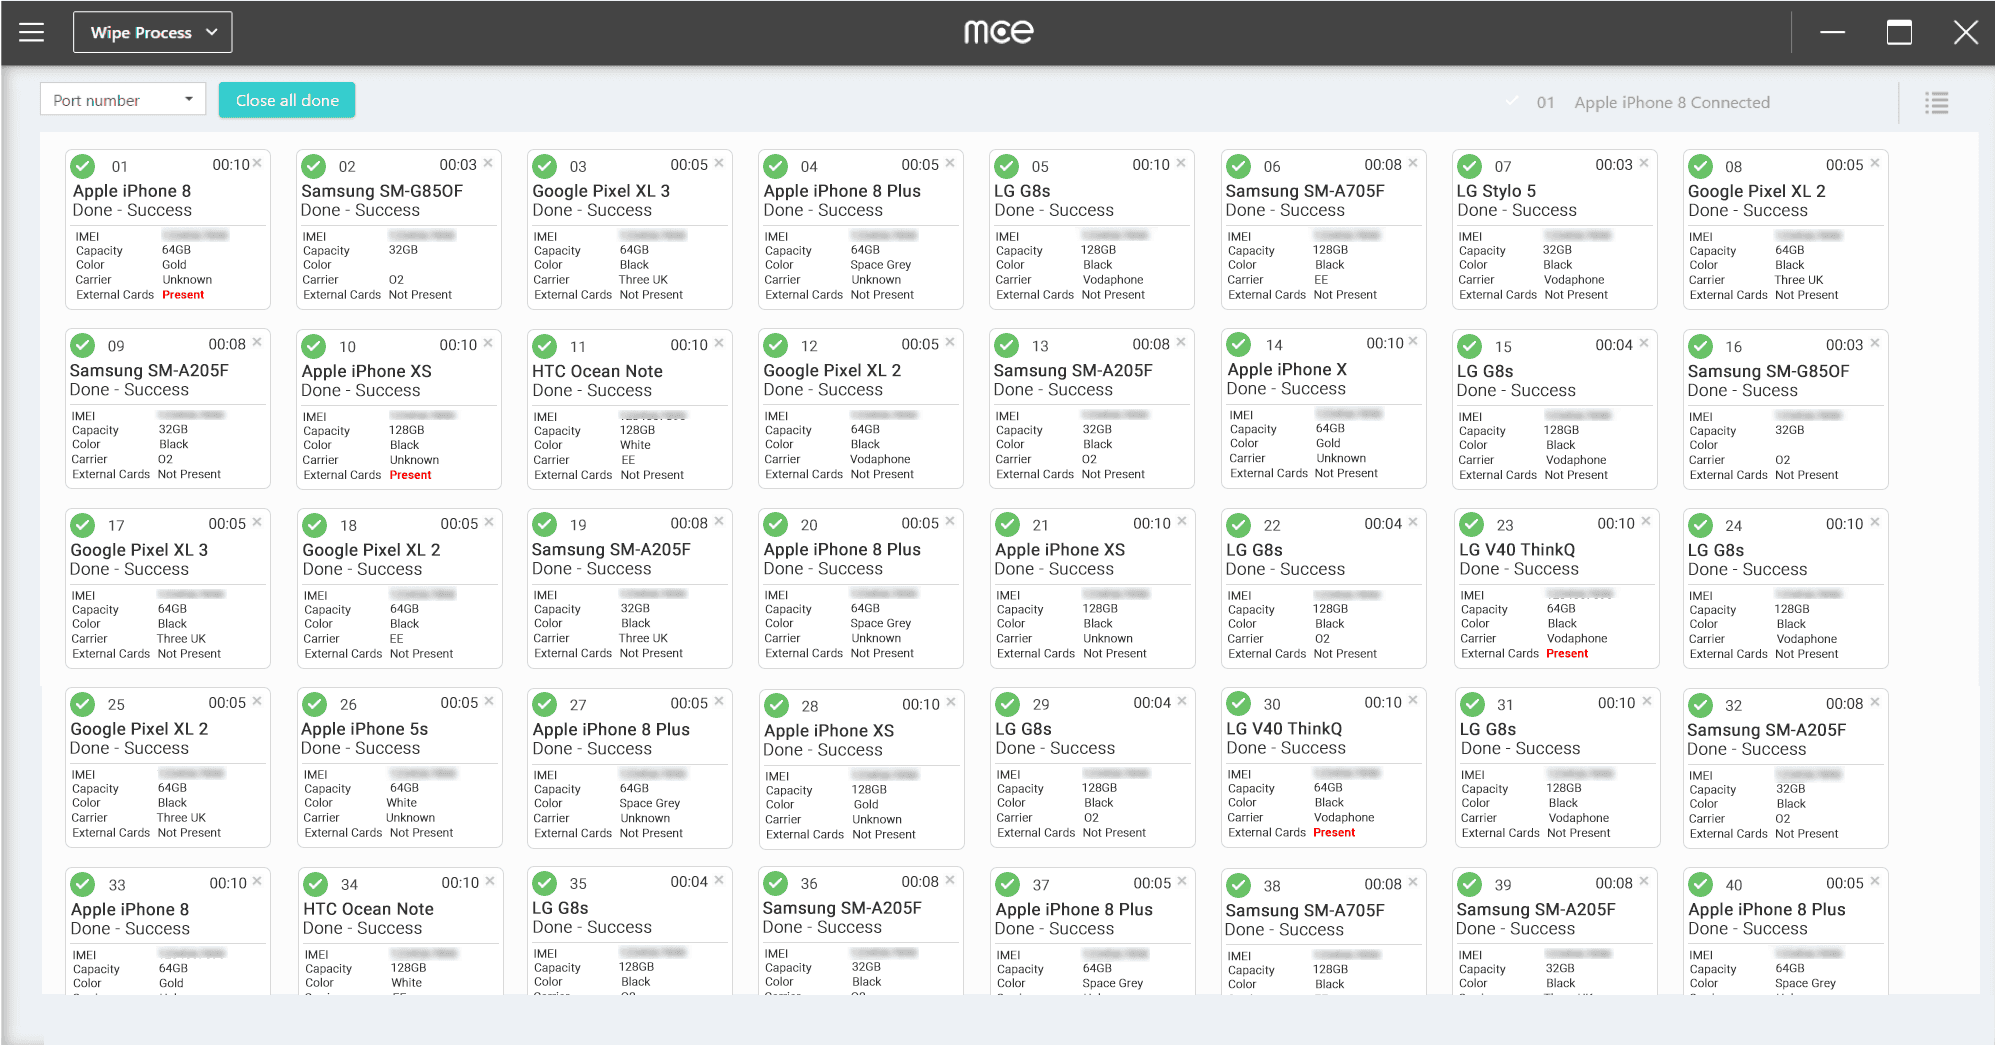Close the port 26 Apple iPhone 5s card
Viewport: 1995px width, 1045px height.
(x=490, y=701)
